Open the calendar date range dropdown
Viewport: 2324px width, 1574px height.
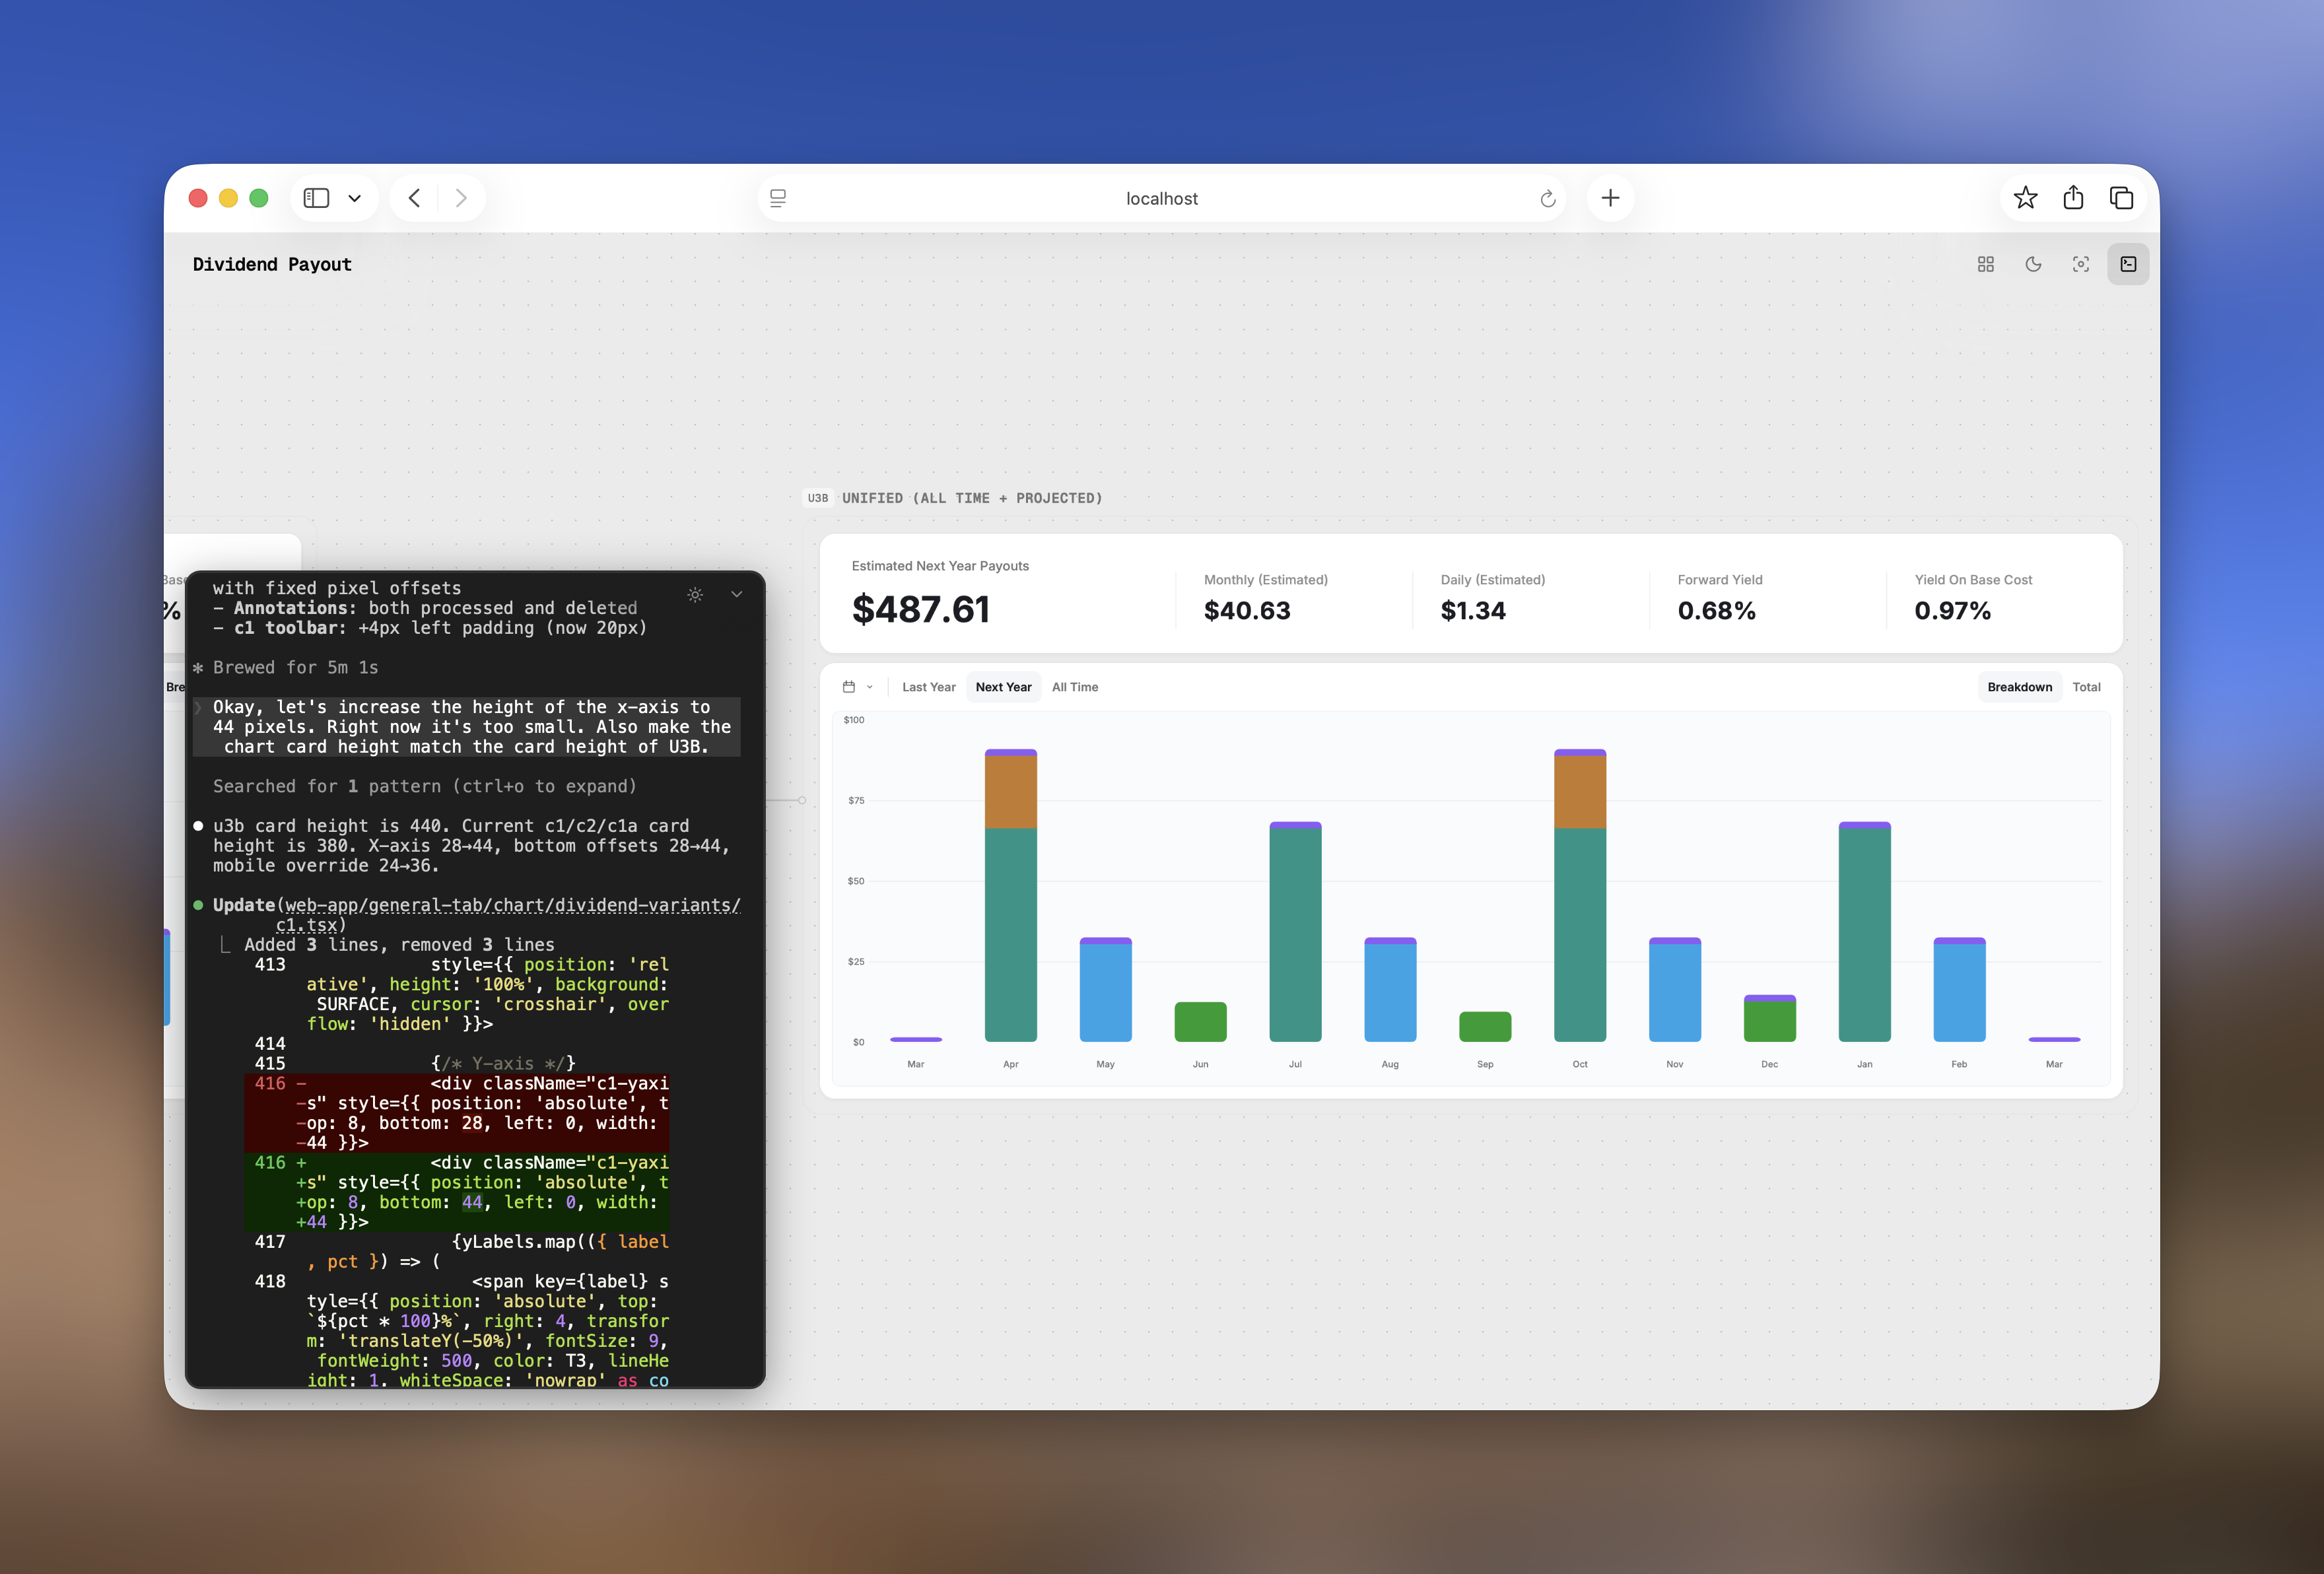tap(857, 687)
